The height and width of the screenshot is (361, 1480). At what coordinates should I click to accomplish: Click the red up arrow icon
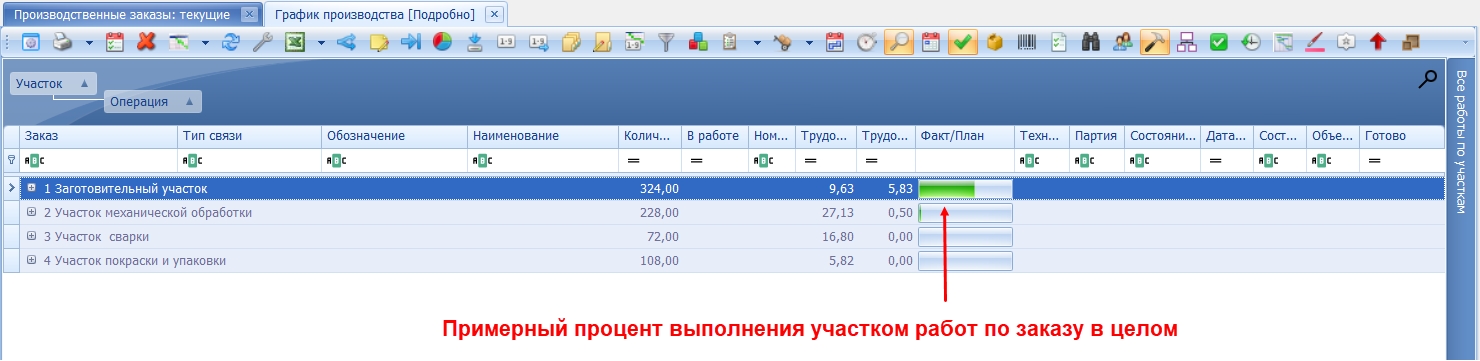[x=1378, y=42]
